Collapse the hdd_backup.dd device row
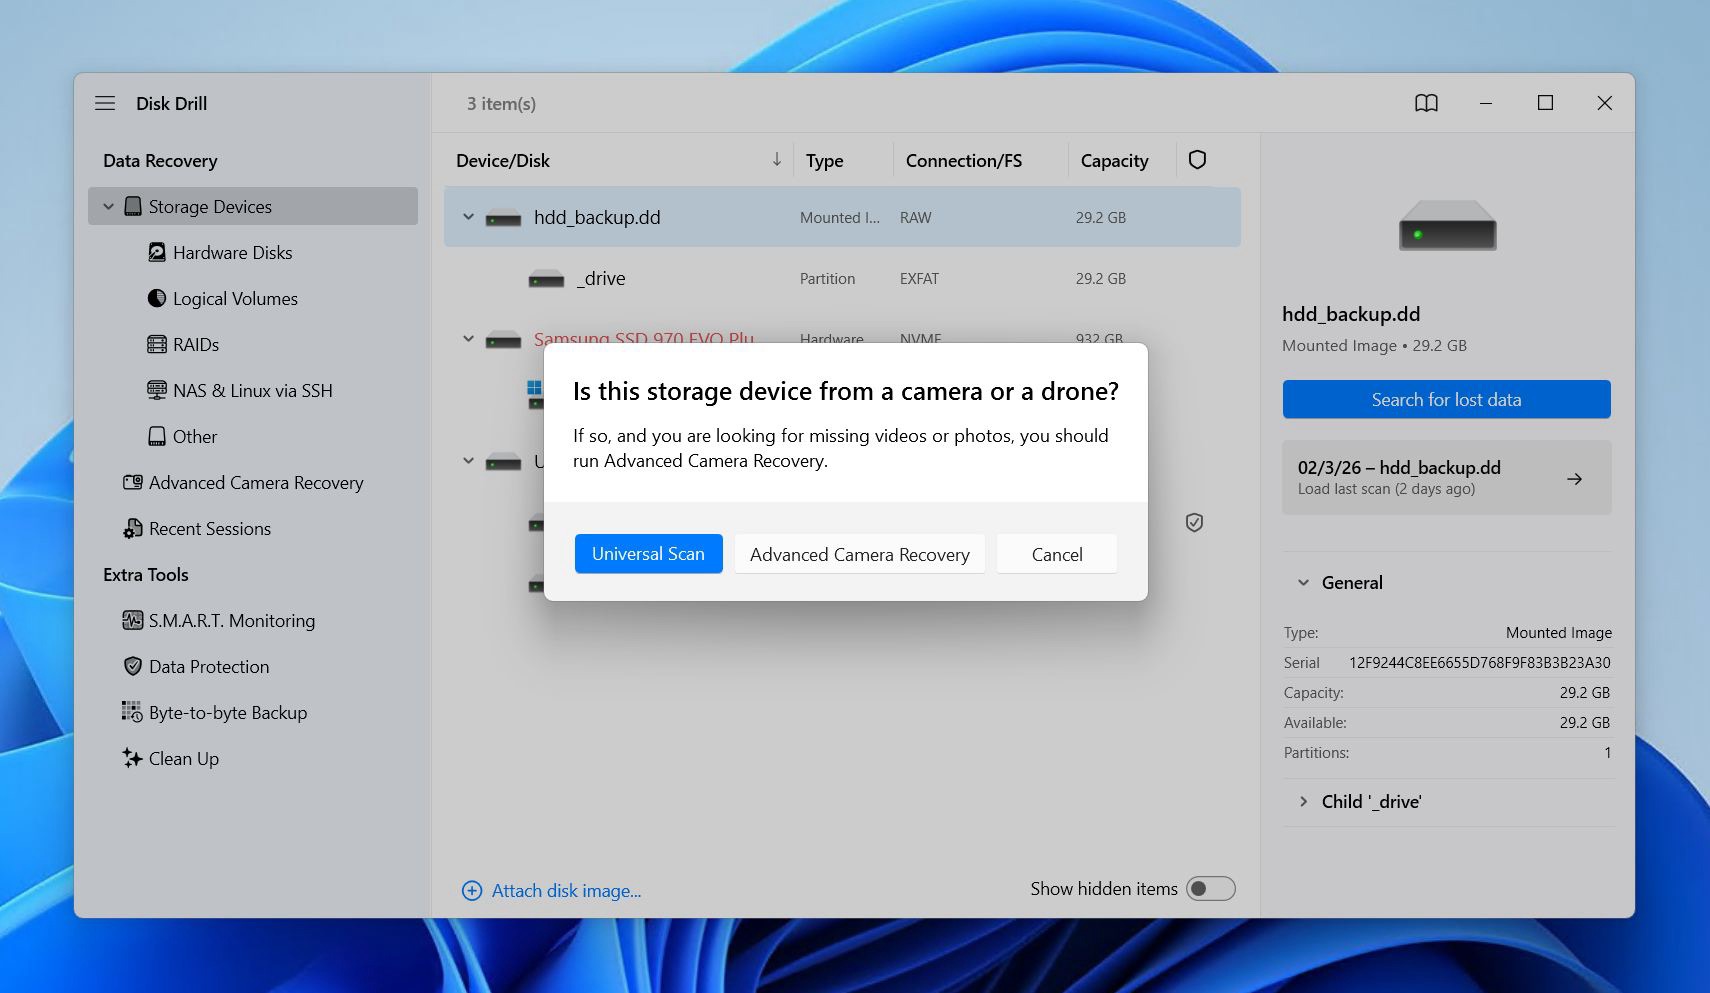Viewport: 1710px width, 993px height. pos(468,217)
